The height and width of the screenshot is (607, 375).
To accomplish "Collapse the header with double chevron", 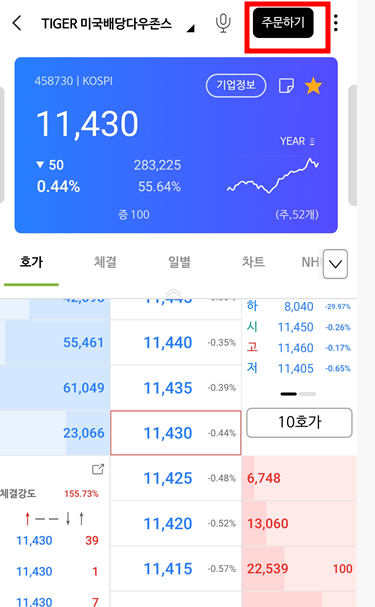I will pos(174,293).
